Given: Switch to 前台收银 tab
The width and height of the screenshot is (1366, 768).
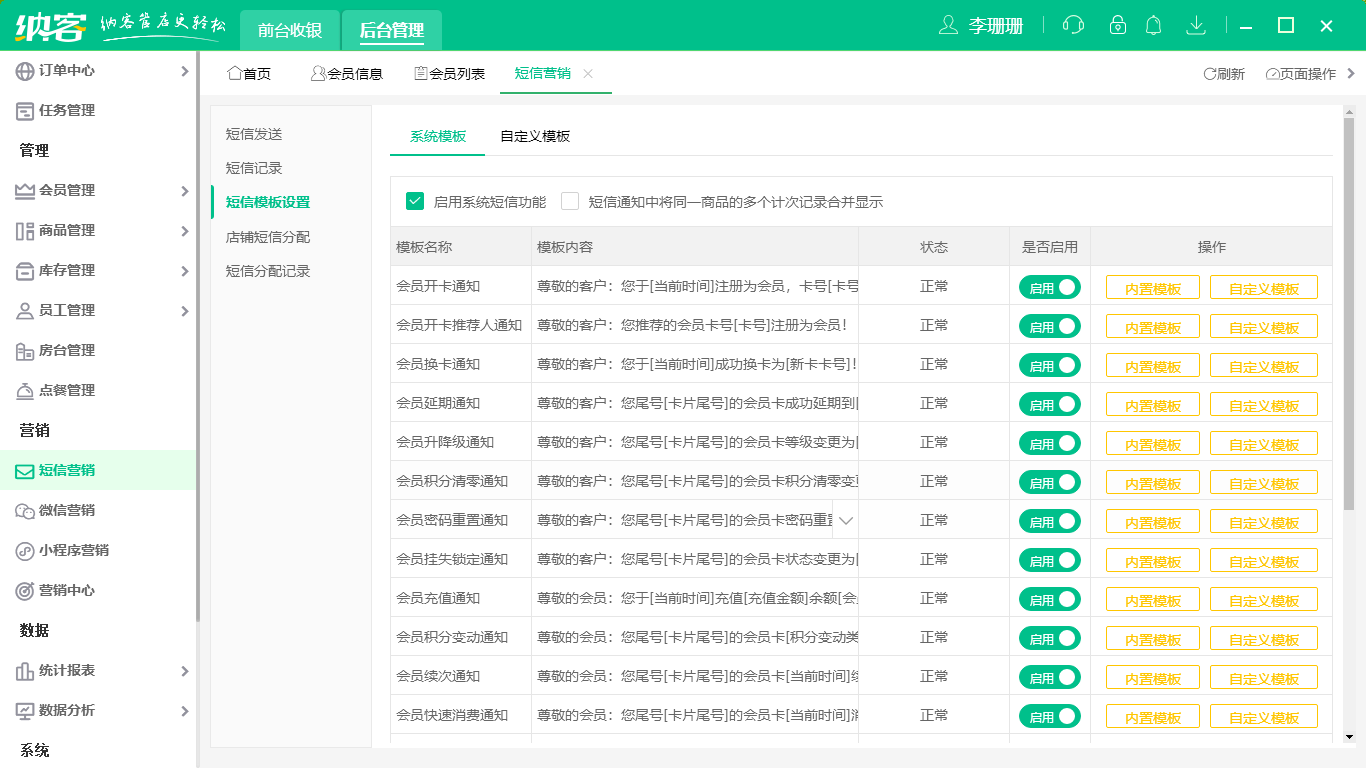Looking at the screenshot, I should 290,30.
